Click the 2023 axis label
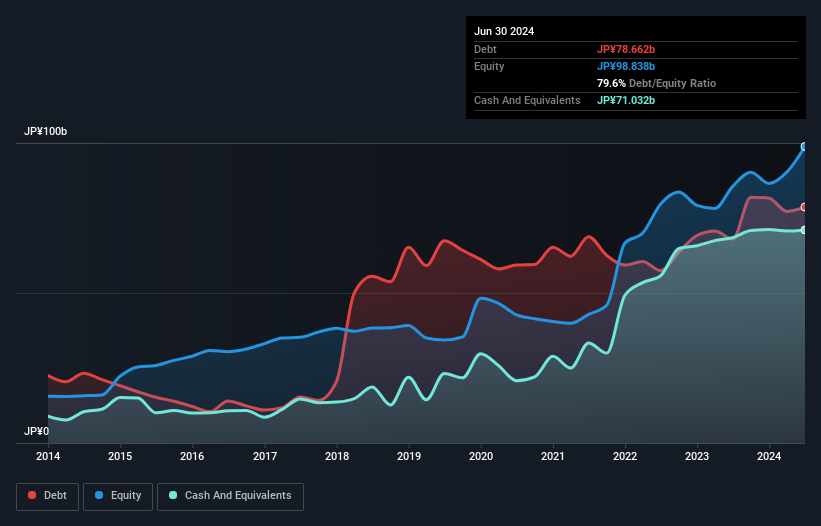This screenshot has height=526, width=821. [x=697, y=456]
